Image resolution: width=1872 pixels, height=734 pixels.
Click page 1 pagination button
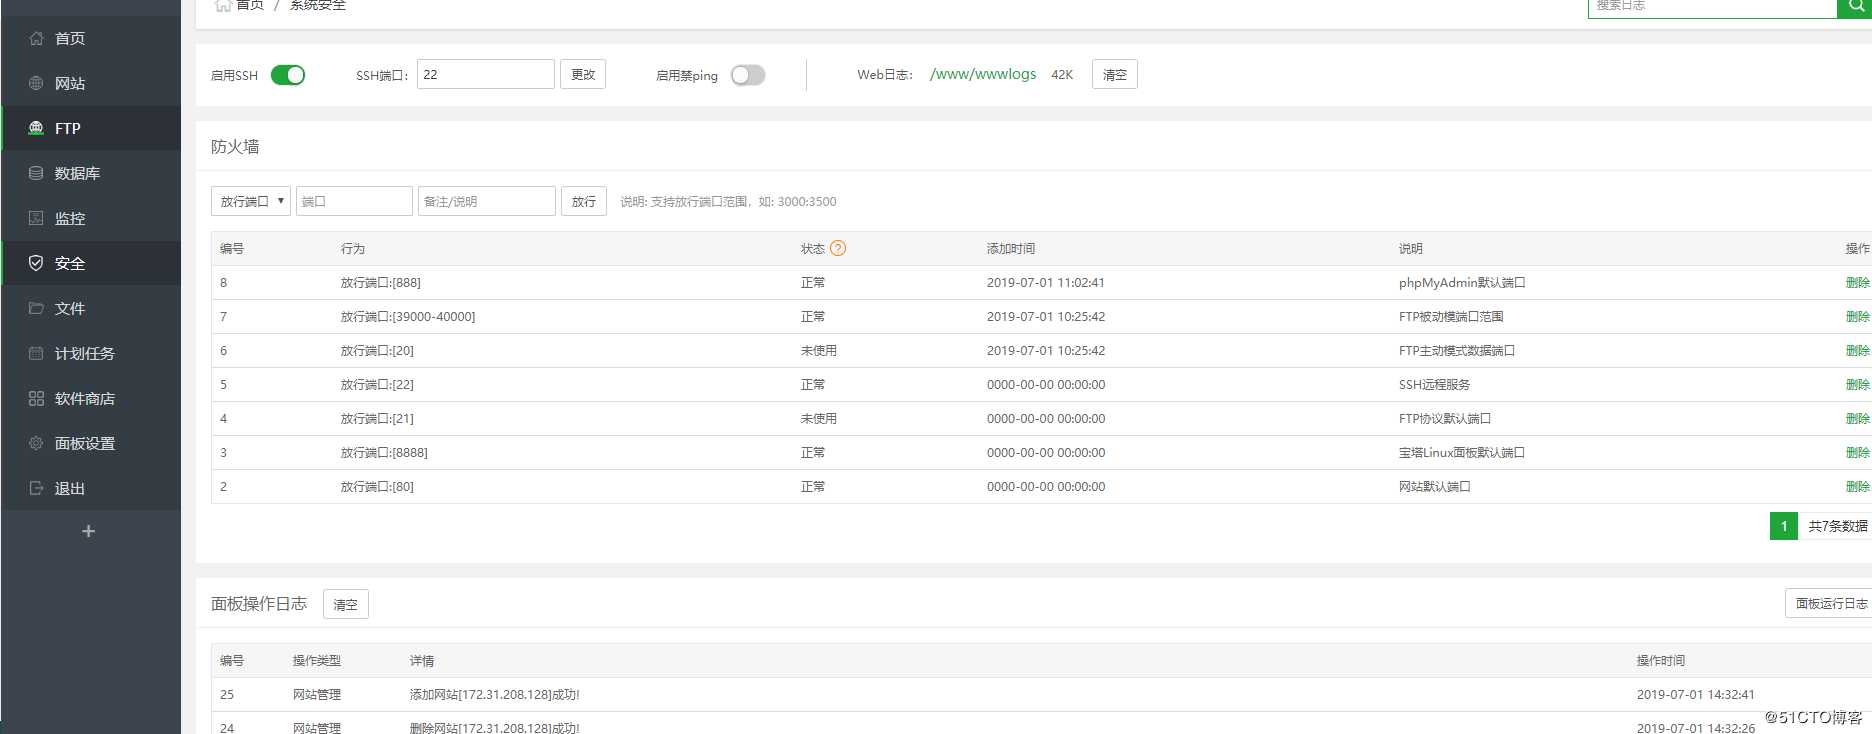1784,526
